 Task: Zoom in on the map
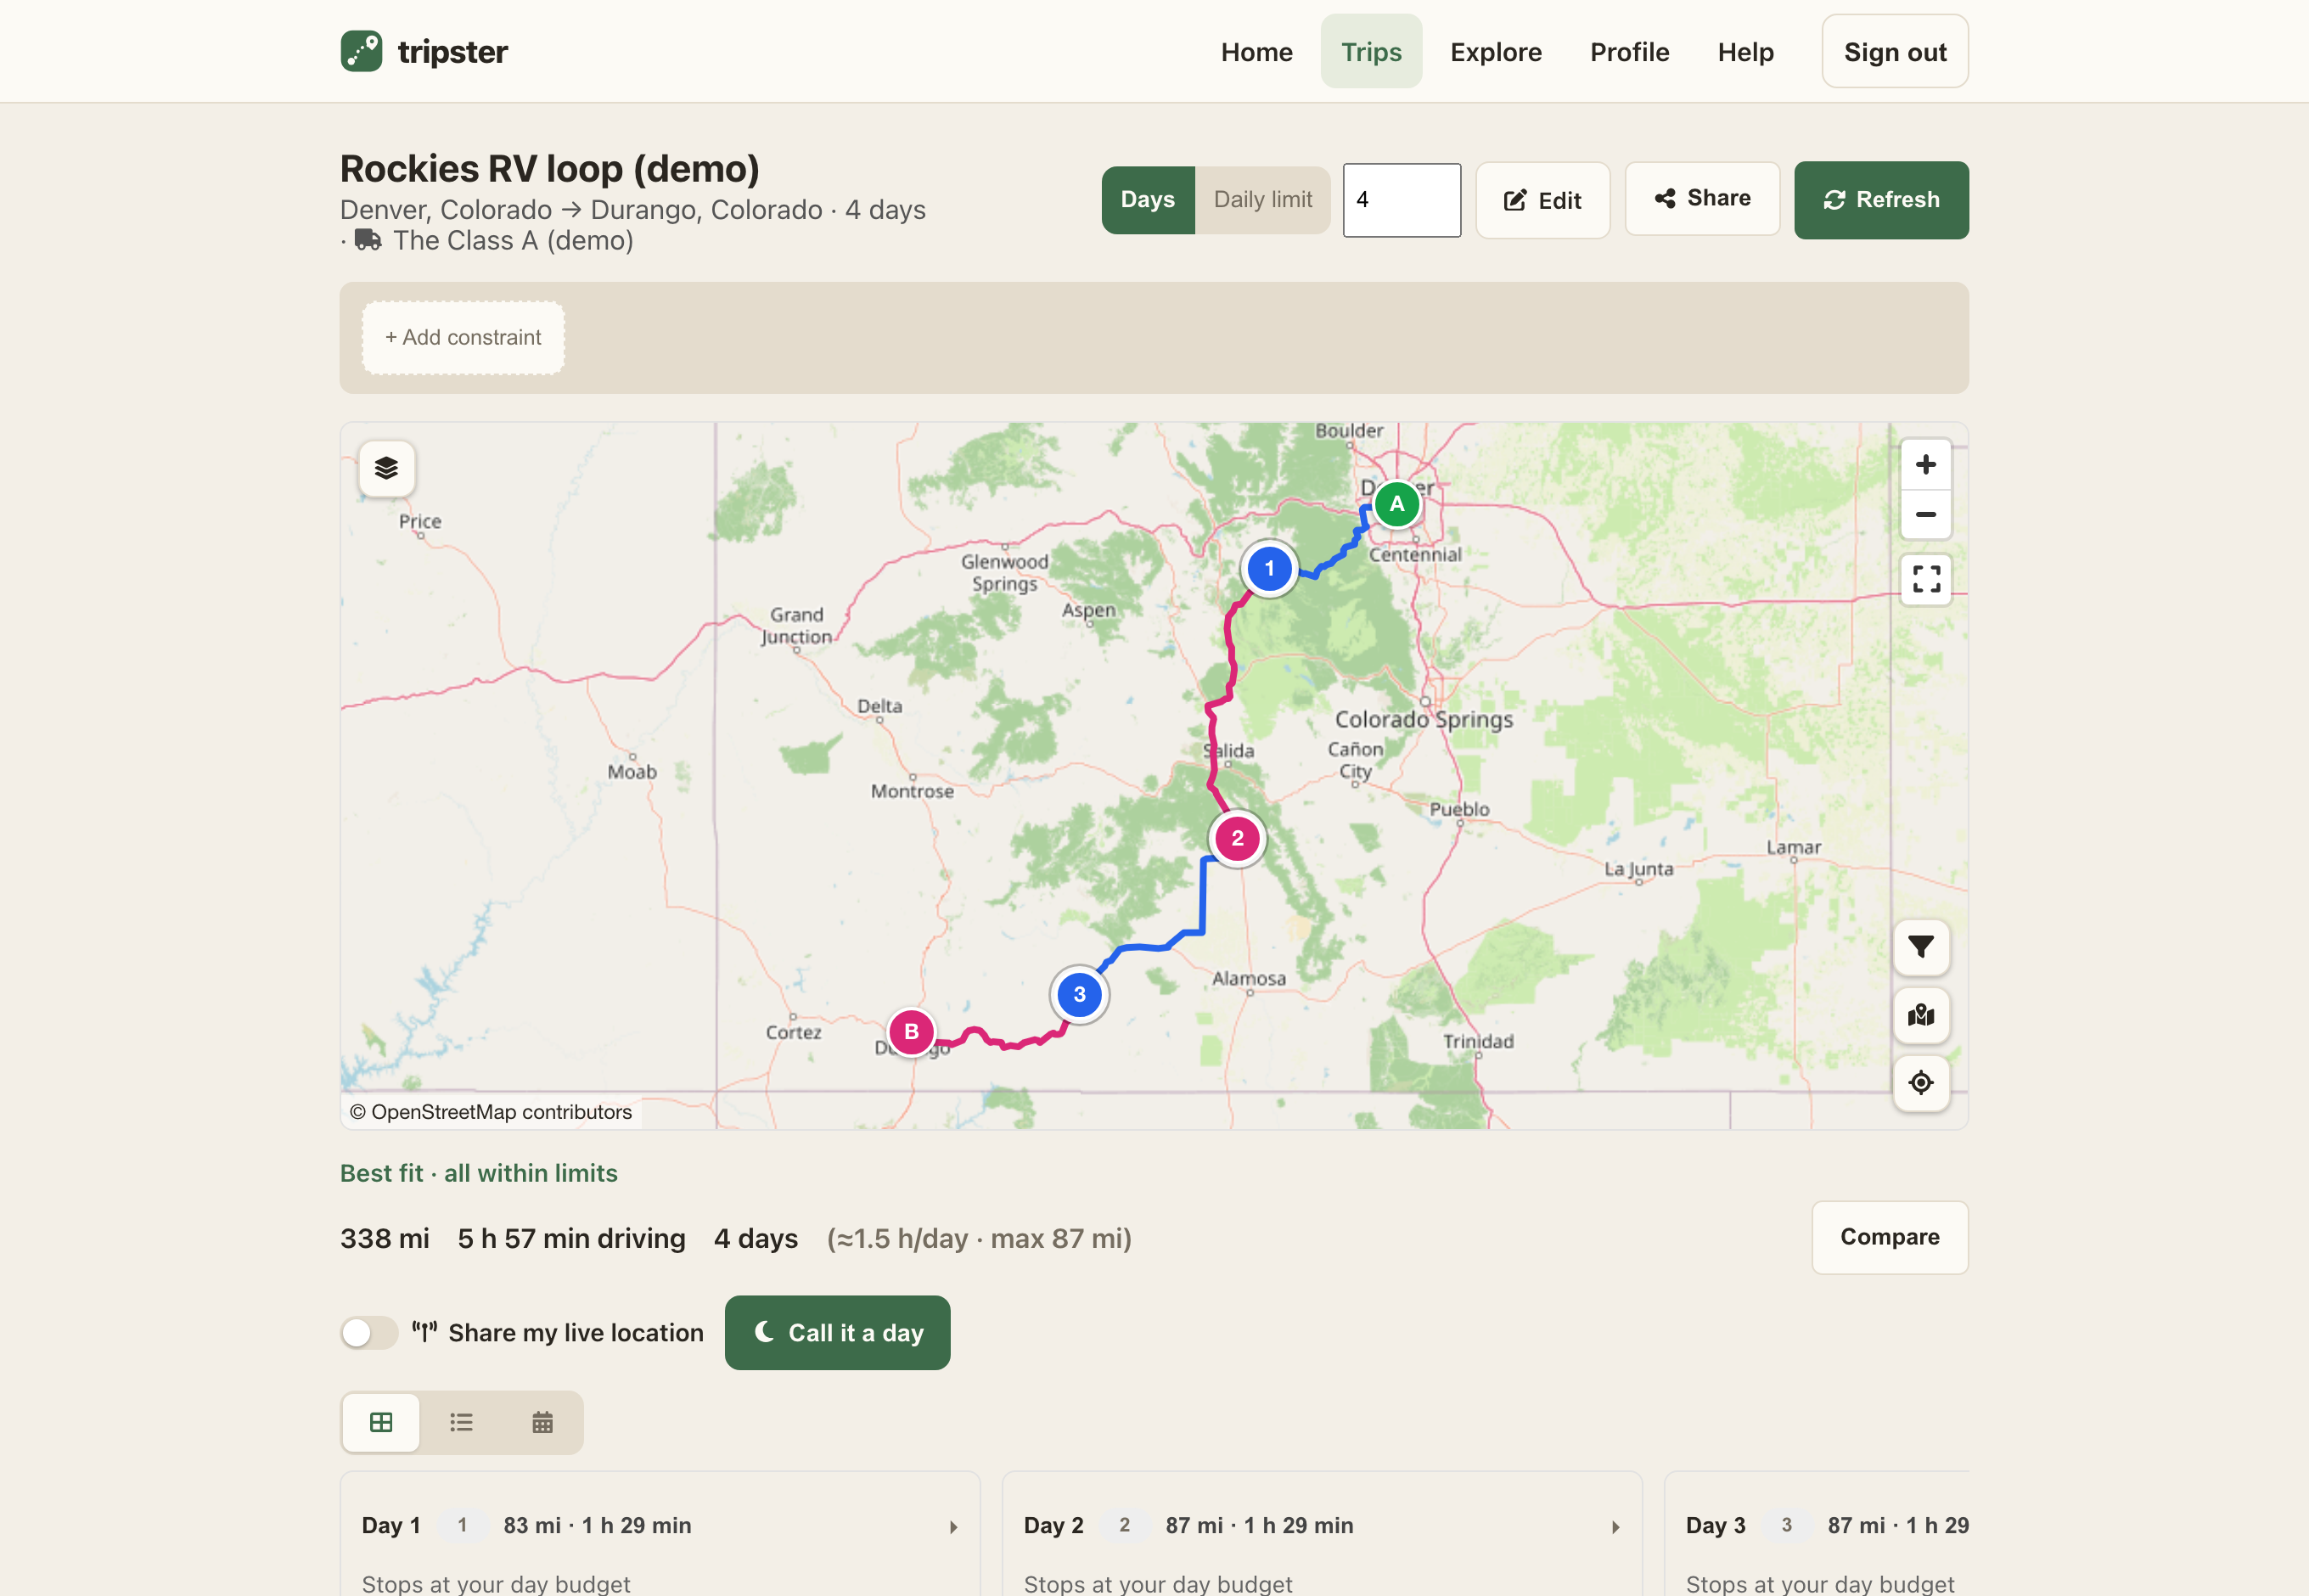(1925, 465)
